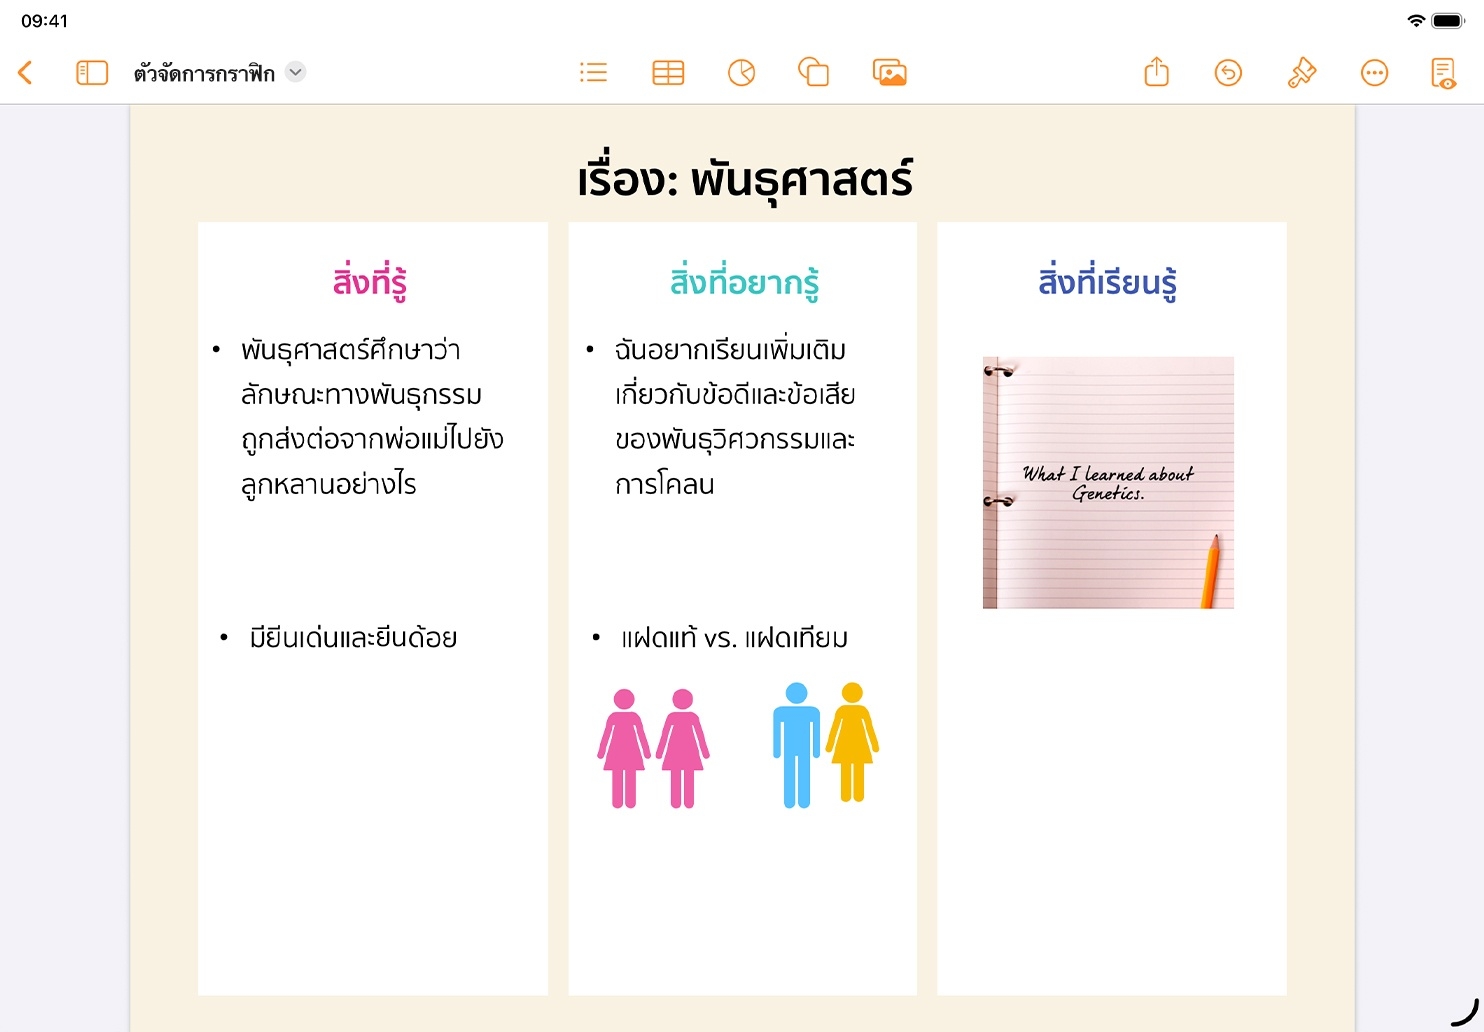Undo the last action
The image size is (1484, 1032).
pos(1228,72)
